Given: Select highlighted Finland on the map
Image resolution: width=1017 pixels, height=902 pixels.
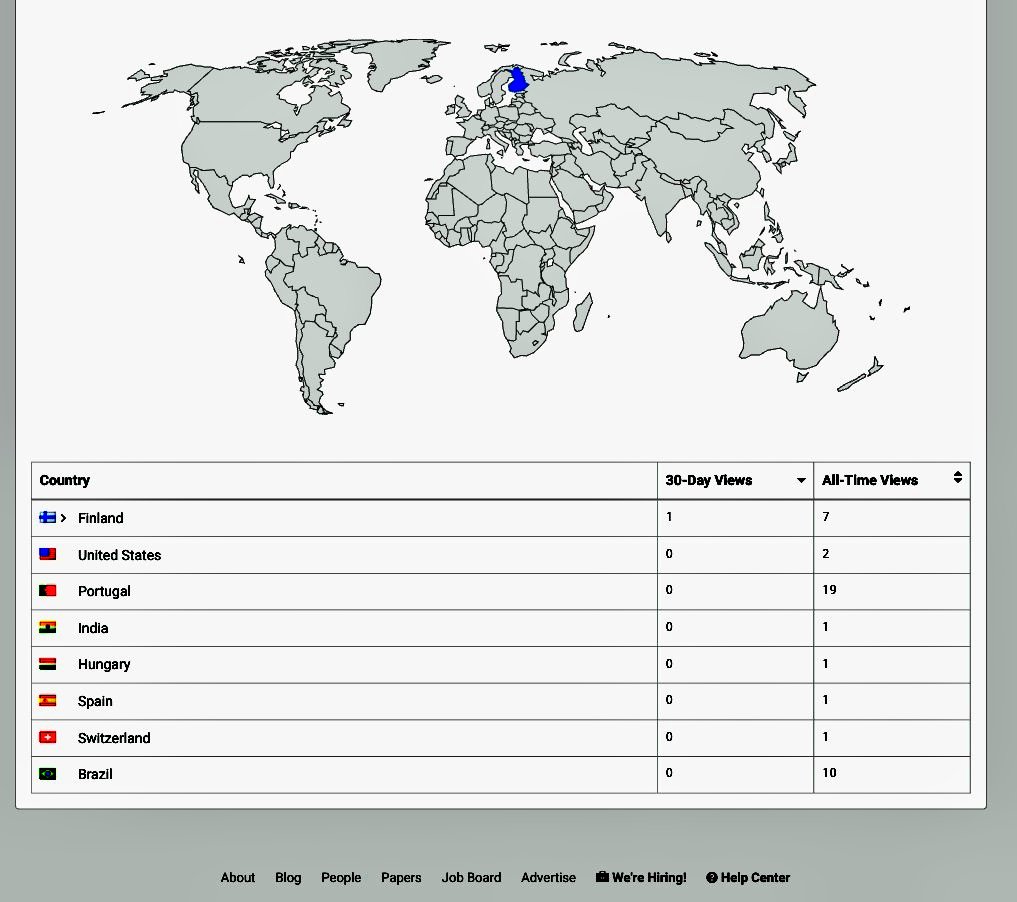Looking at the screenshot, I should tap(518, 82).
